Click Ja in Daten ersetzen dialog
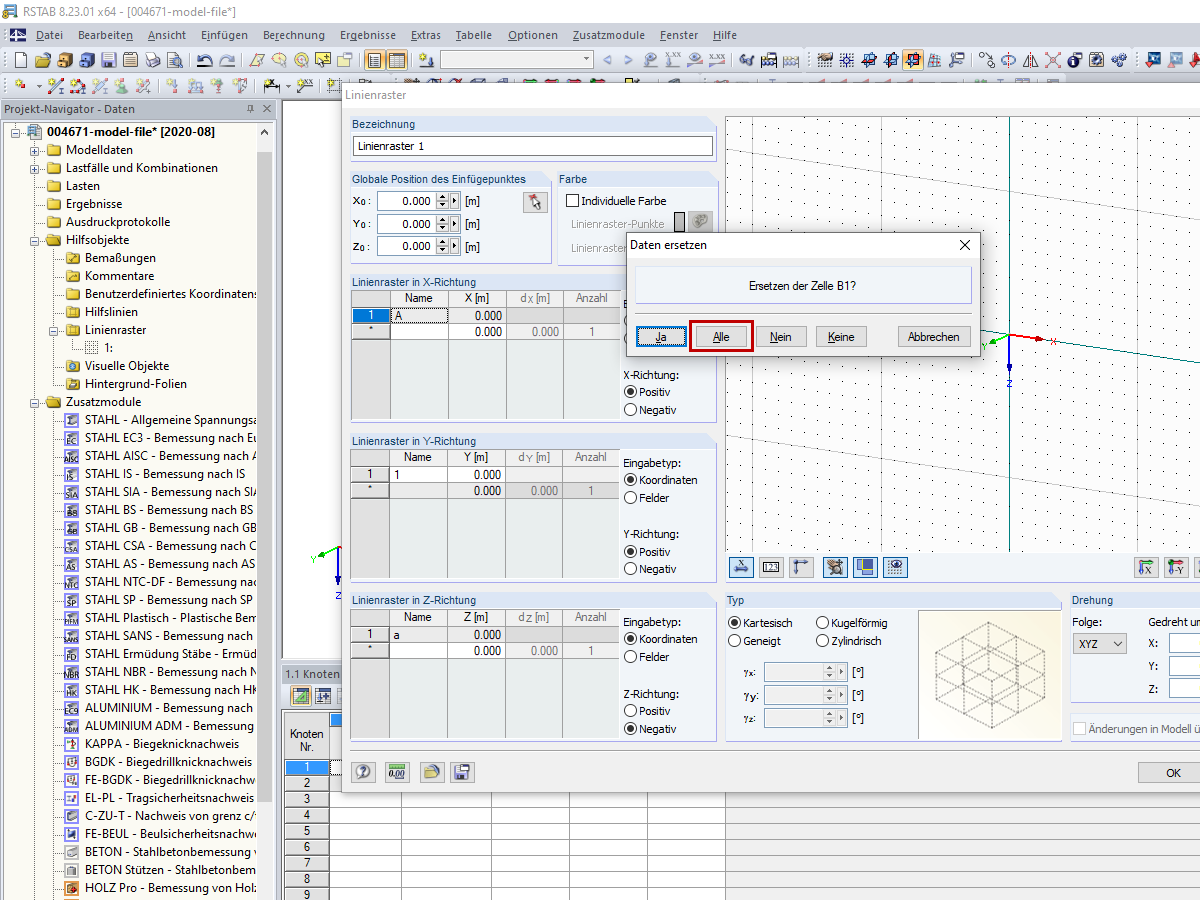Image resolution: width=1200 pixels, height=900 pixels. (661, 337)
